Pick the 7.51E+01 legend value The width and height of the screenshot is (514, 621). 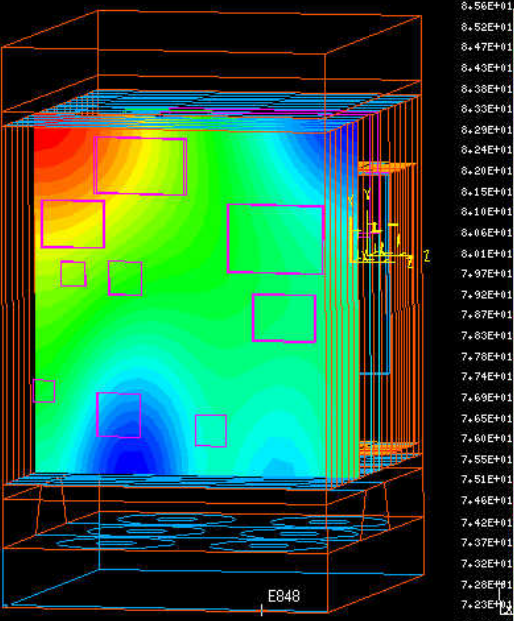click(487, 480)
